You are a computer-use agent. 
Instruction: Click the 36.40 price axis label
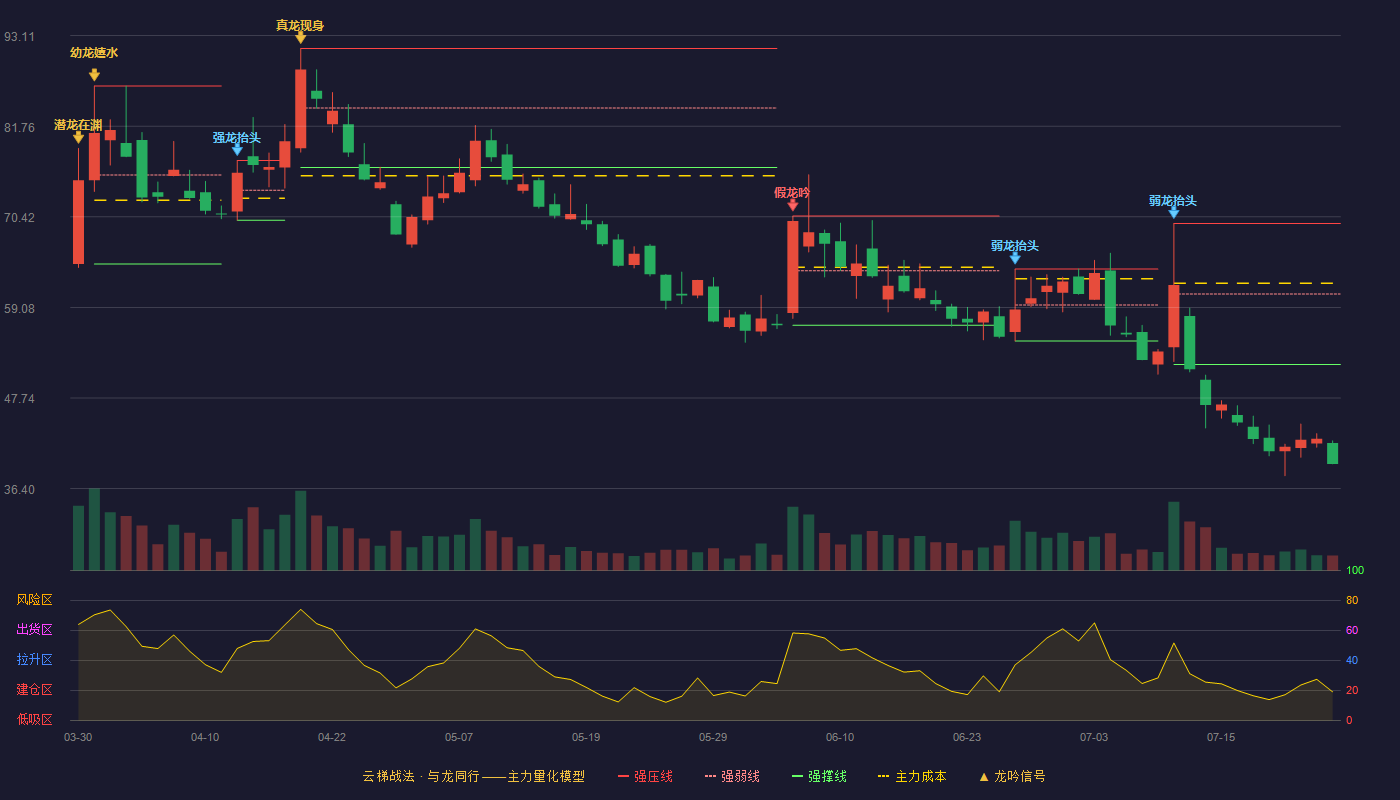click(x=19, y=489)
